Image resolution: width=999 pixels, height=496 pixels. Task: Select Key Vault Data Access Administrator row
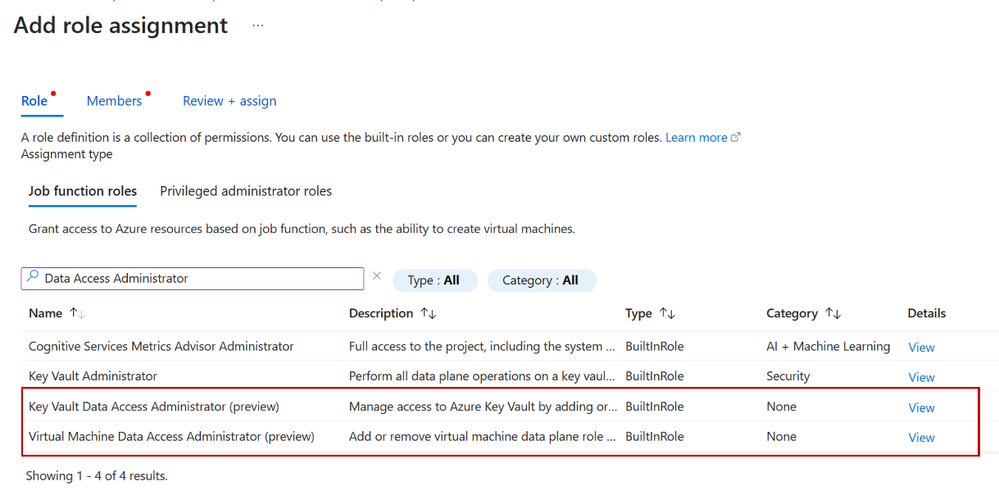click(x=154, y=407)
